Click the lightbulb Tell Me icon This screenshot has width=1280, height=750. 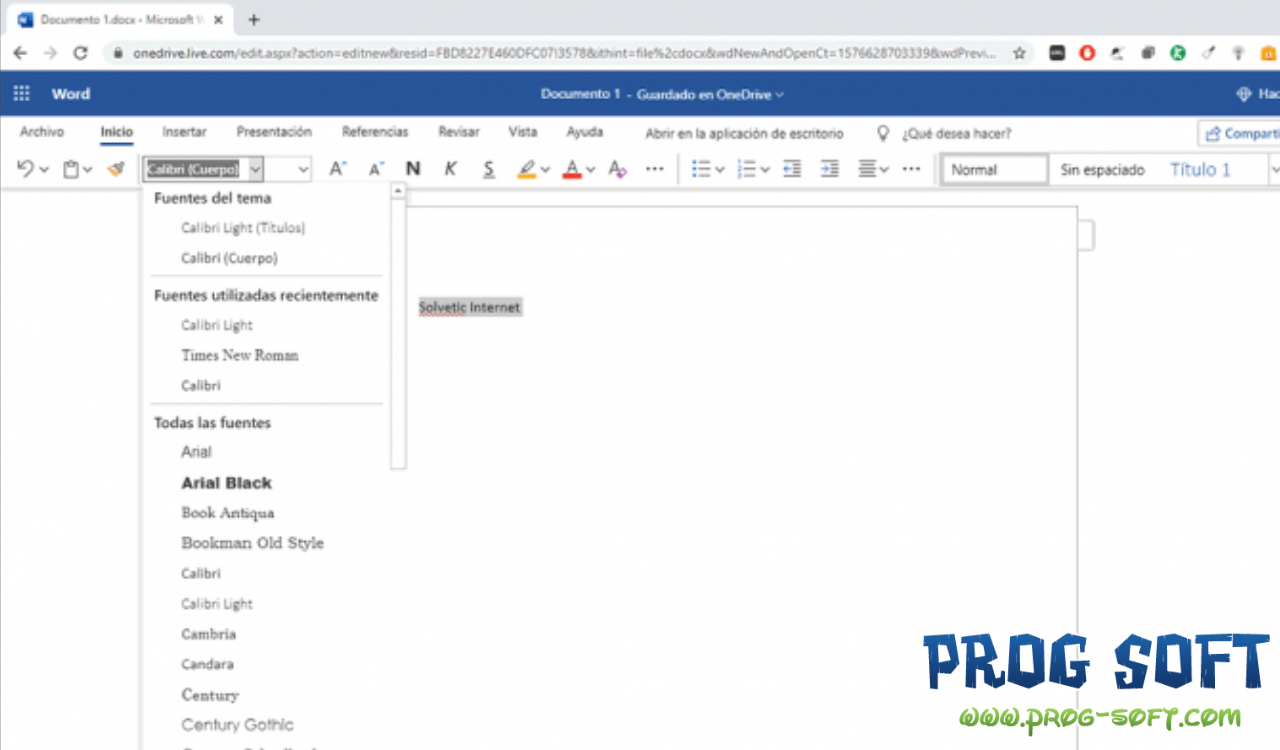(x=883, y=133)
